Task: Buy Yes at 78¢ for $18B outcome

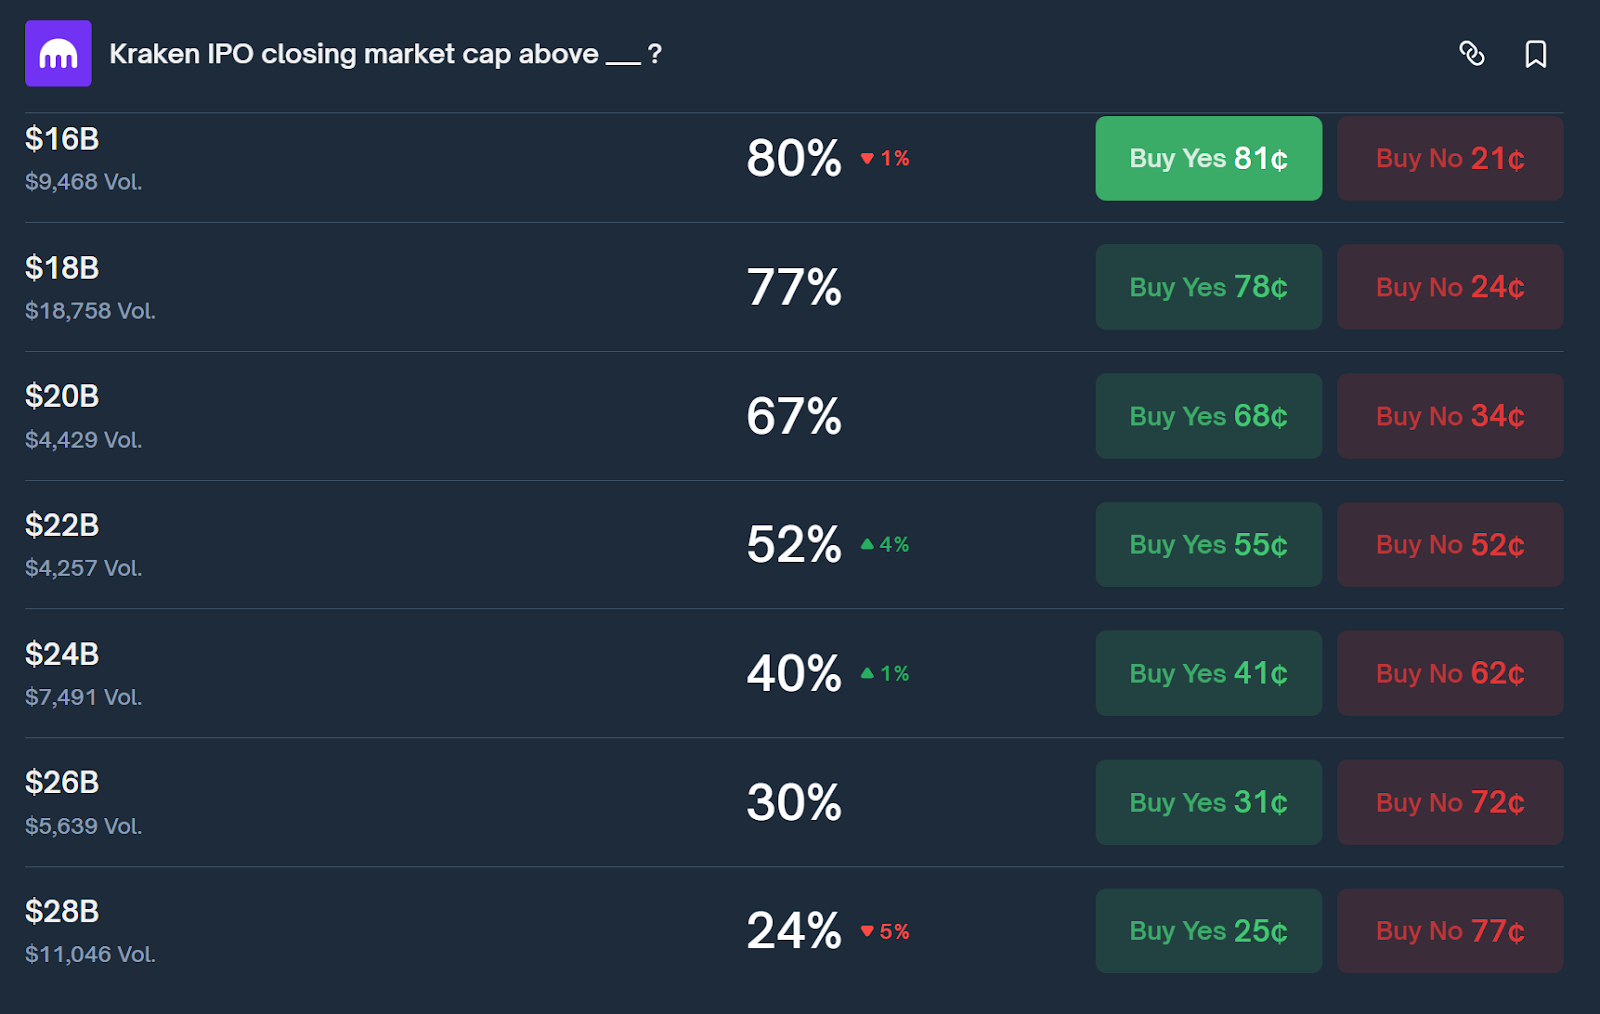Action: click(1208, 287)
